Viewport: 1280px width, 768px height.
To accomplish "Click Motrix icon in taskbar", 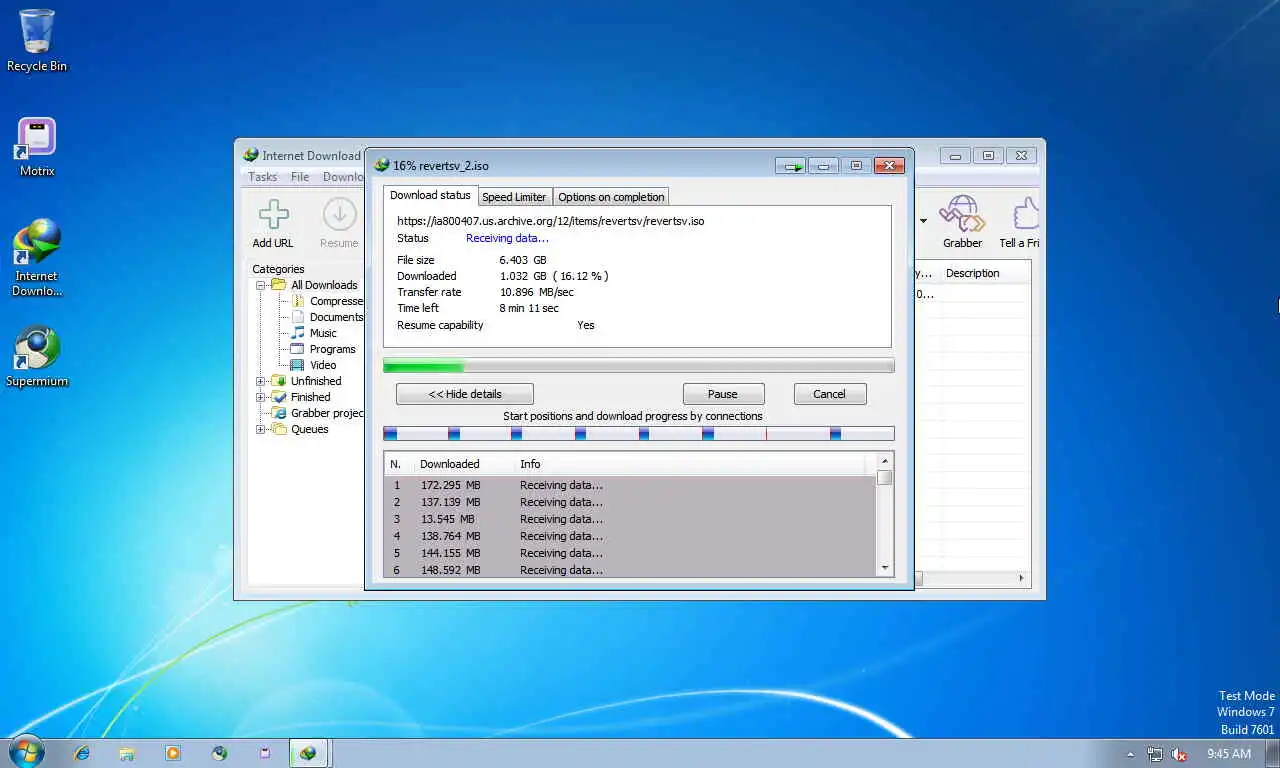I will tap(265, 753).
